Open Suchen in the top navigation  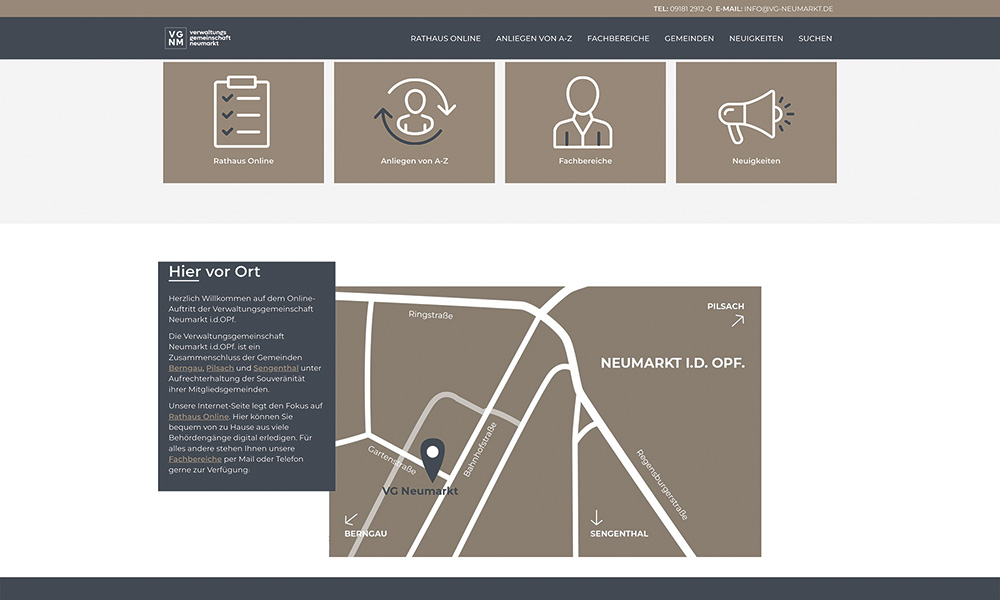[815, 38]
